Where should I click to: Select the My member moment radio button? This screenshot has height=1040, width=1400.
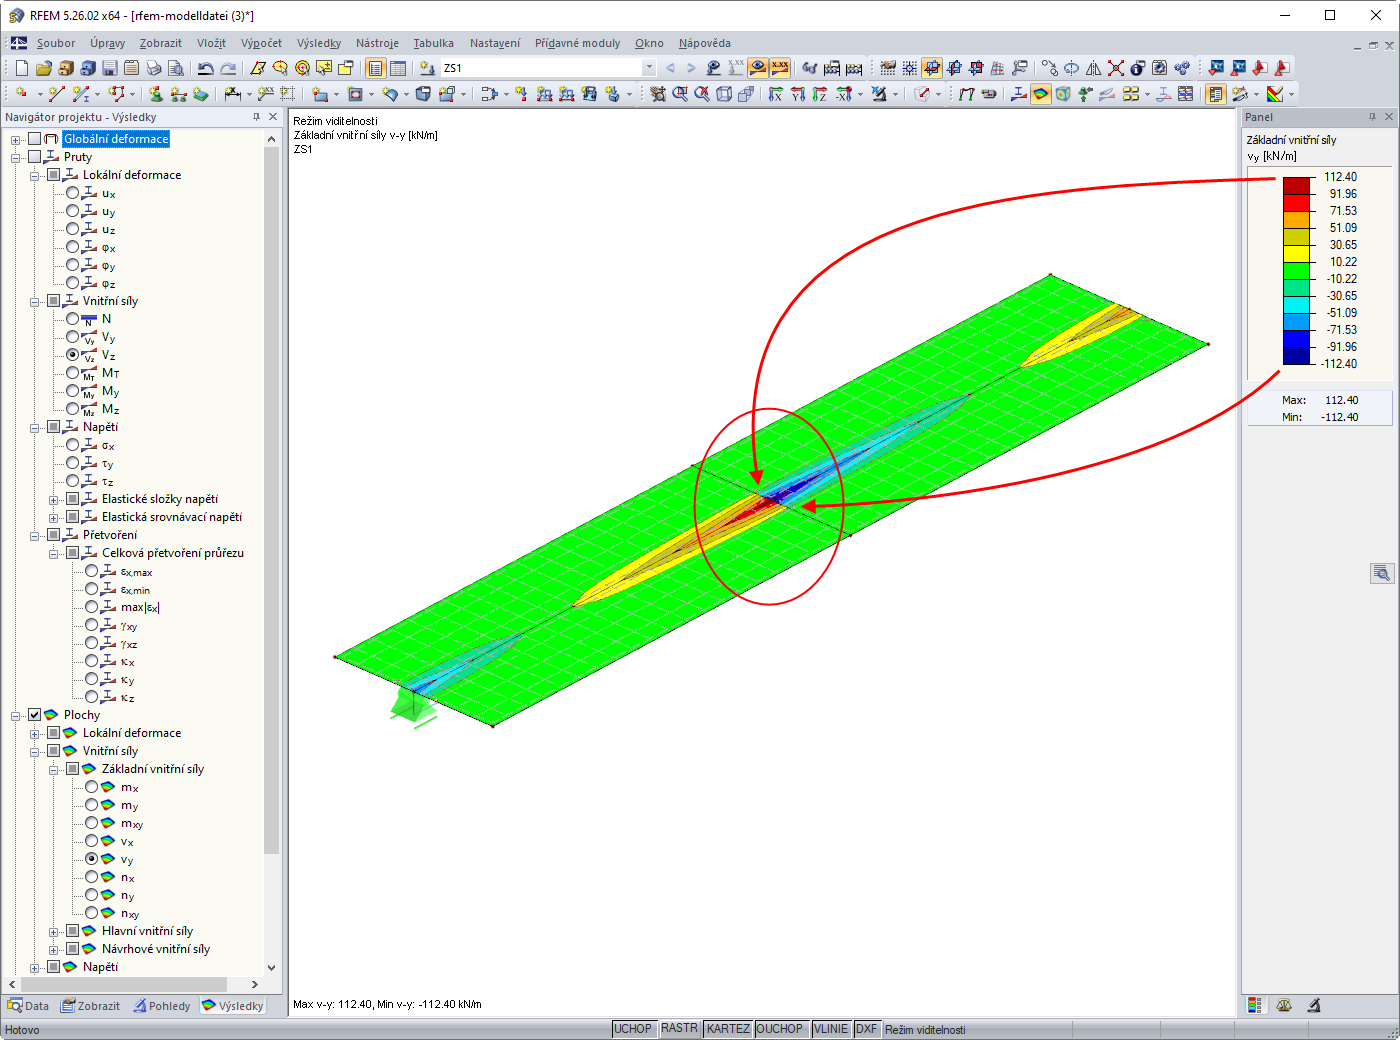coord(73,391)
